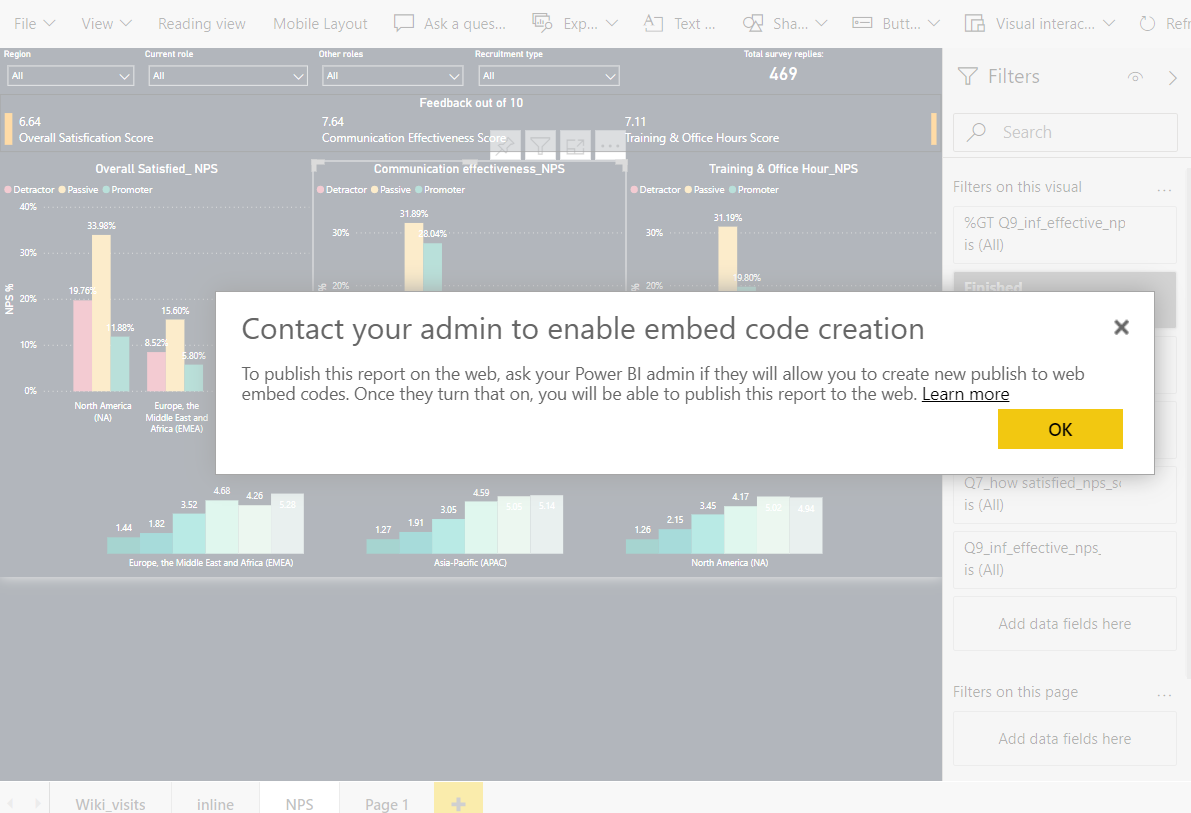The width and height of the screenshot is (1191, 813).
Task: Open more options for Filters on this page
Action: point(1164,693)
